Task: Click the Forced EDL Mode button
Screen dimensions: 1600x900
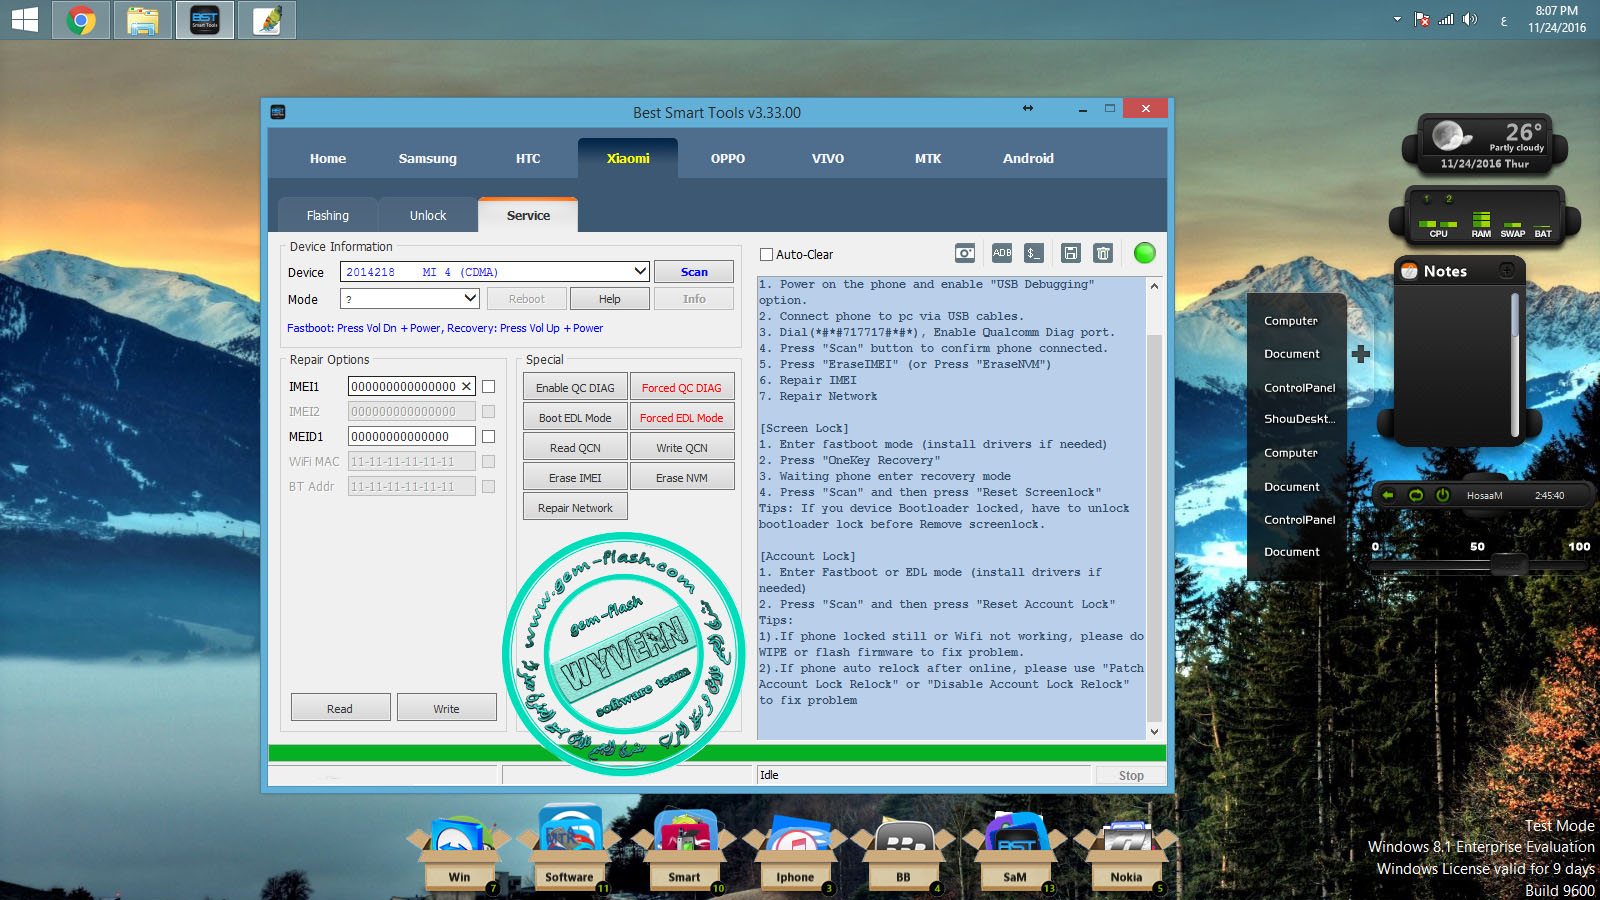Action: click(682, 417)
